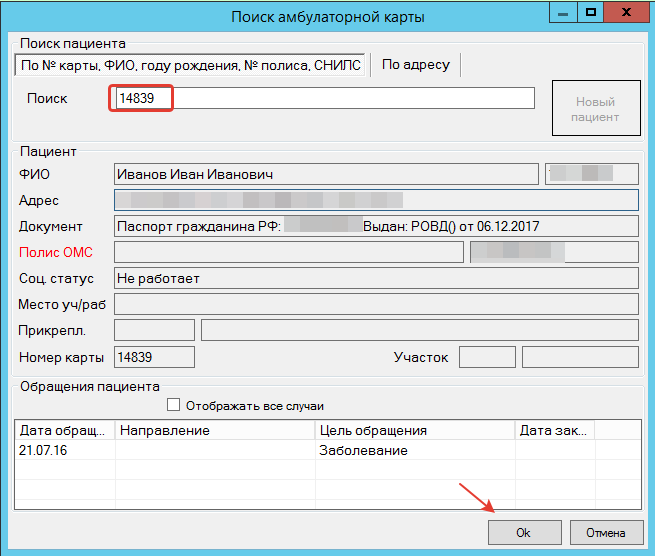Click the Направление column header
The width and height of the screenshot is (655, 556).
tap(215, 430)
